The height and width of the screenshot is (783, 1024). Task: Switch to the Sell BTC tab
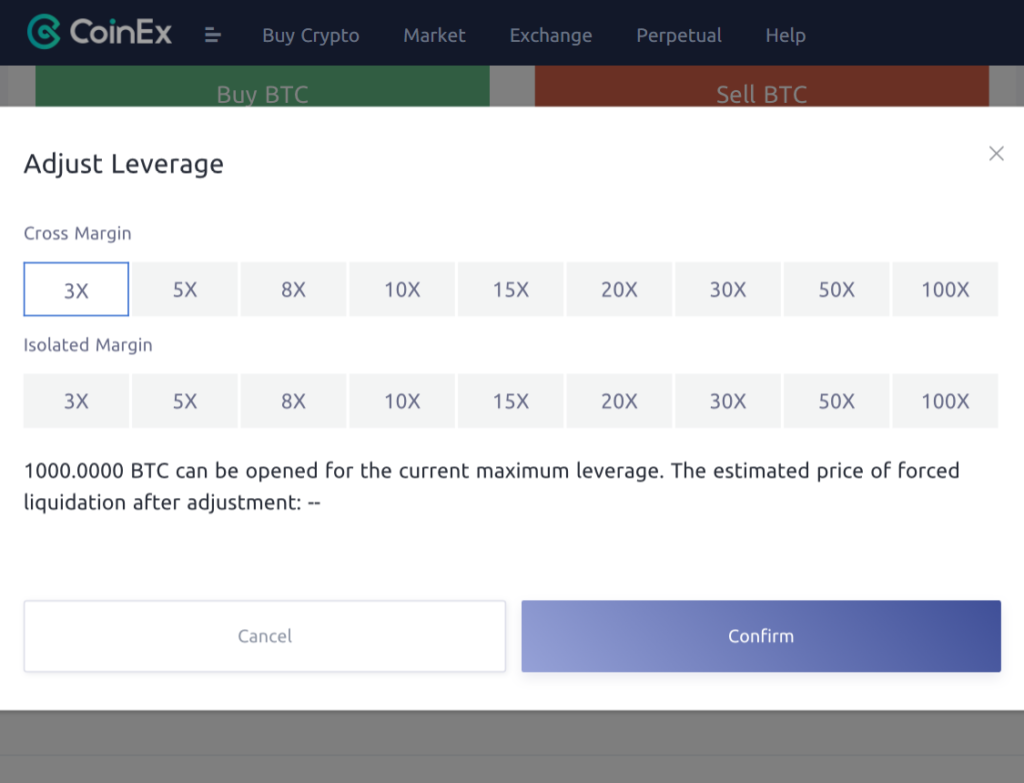pos(762,94)
